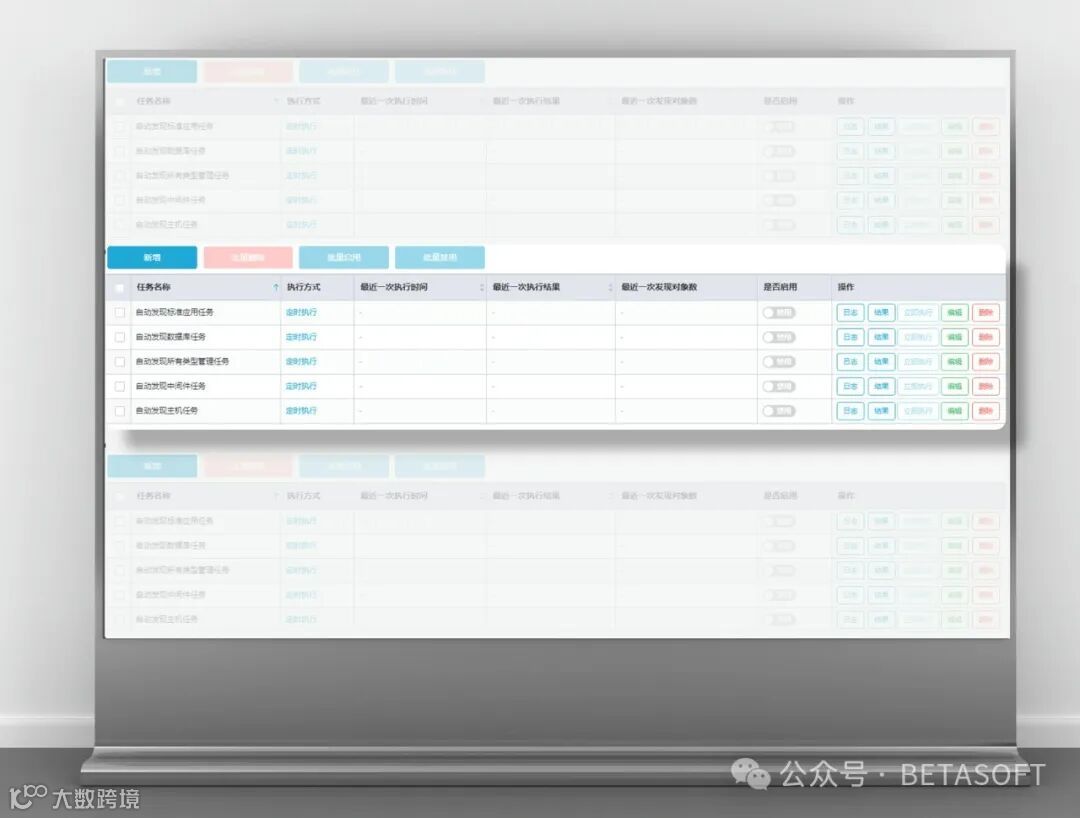Select checkbox for 自动发现标准应用任务
Image resolution: width=1080 pixels, height=818 pixels.
[120, 313]
